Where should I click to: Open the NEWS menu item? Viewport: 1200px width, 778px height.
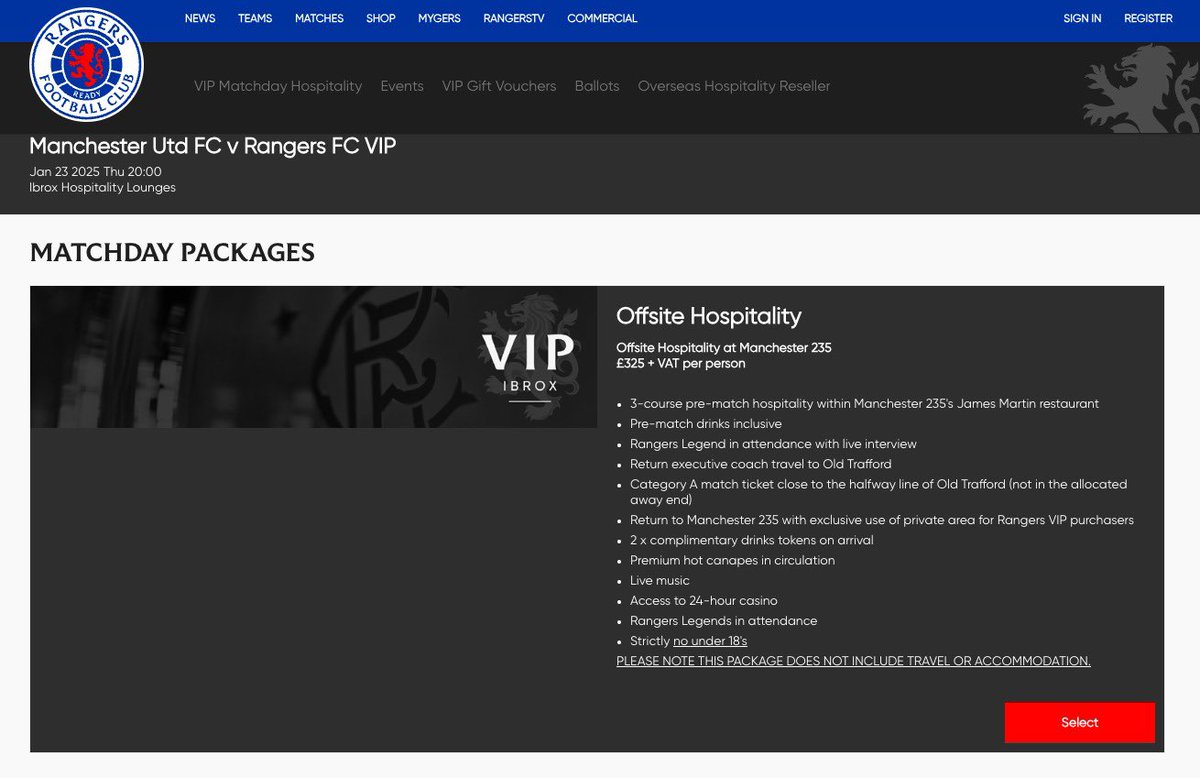200,19
